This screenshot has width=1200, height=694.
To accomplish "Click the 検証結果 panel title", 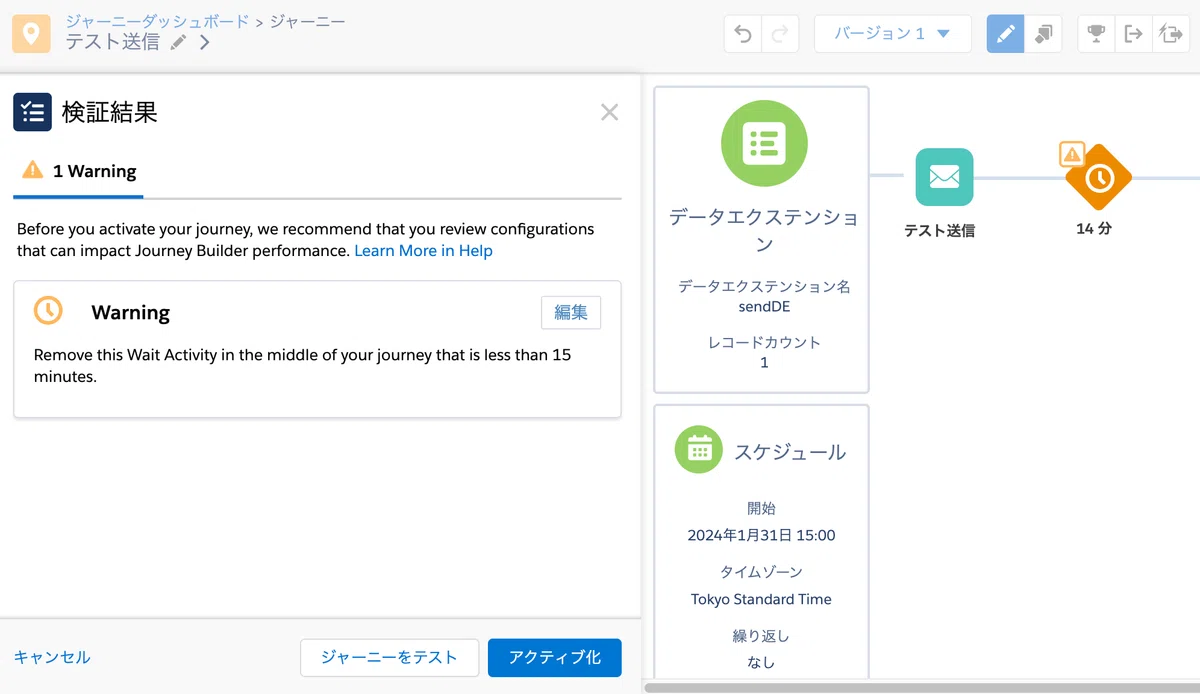I will click(x=110, y=112).
